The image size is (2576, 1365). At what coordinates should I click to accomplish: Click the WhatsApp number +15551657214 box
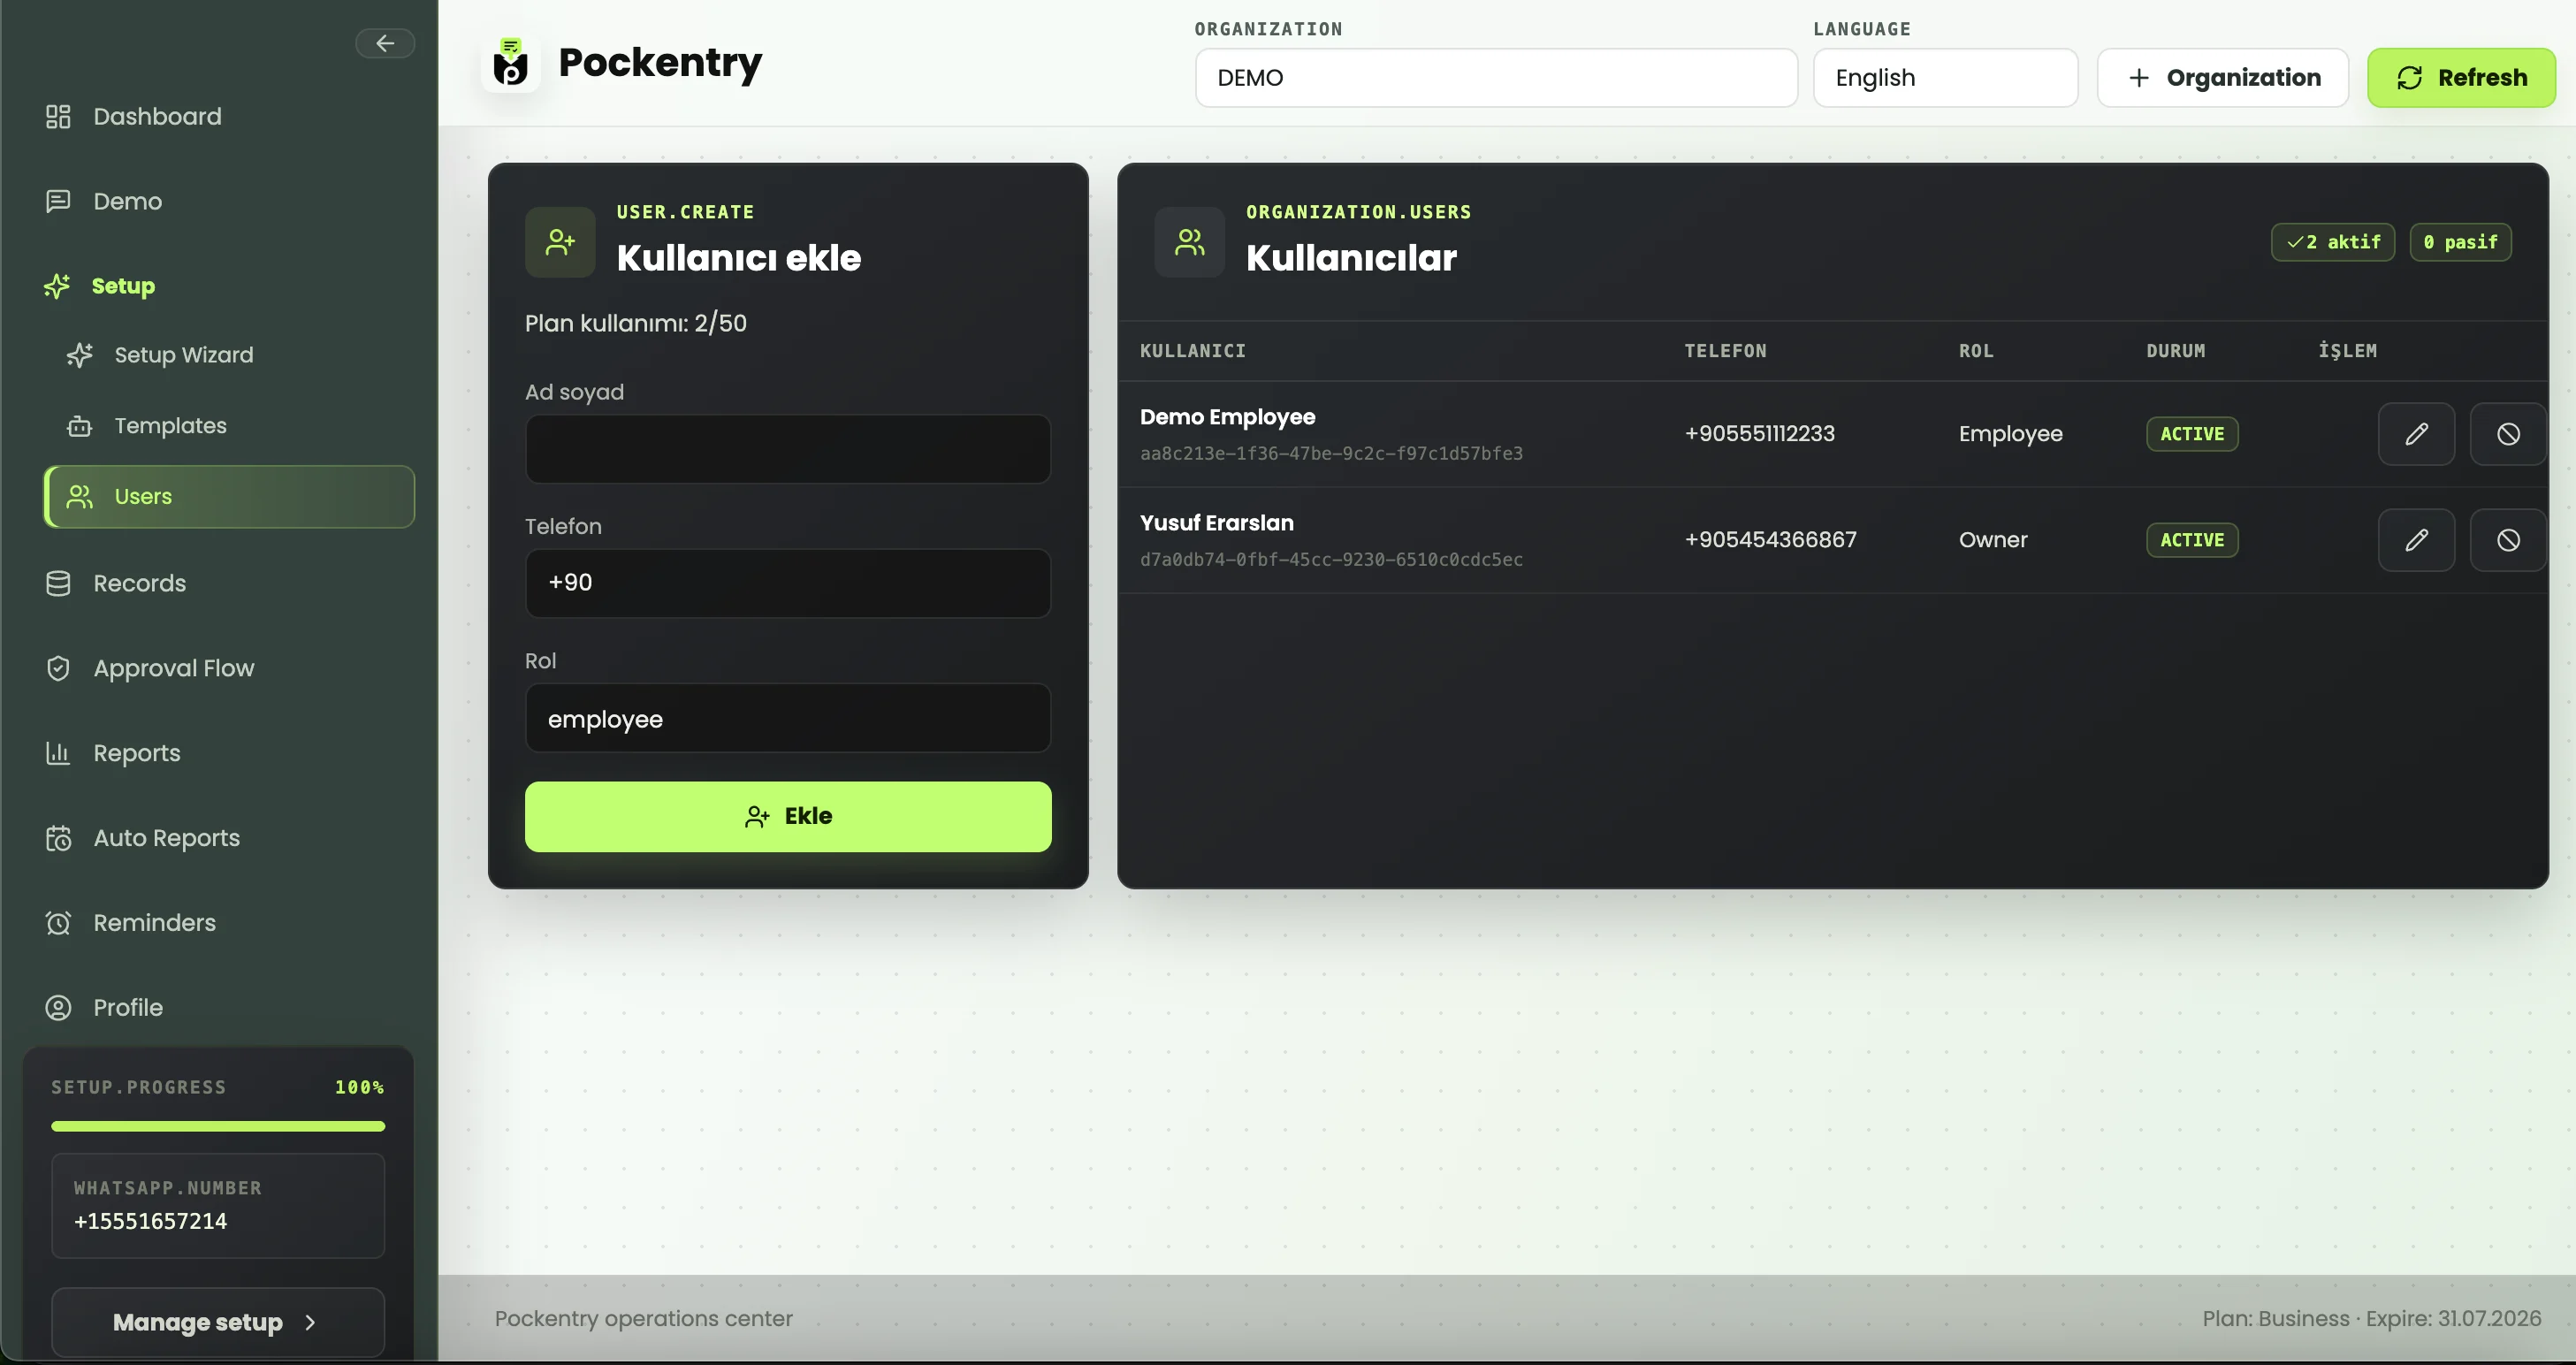(x=218, y=1205)
